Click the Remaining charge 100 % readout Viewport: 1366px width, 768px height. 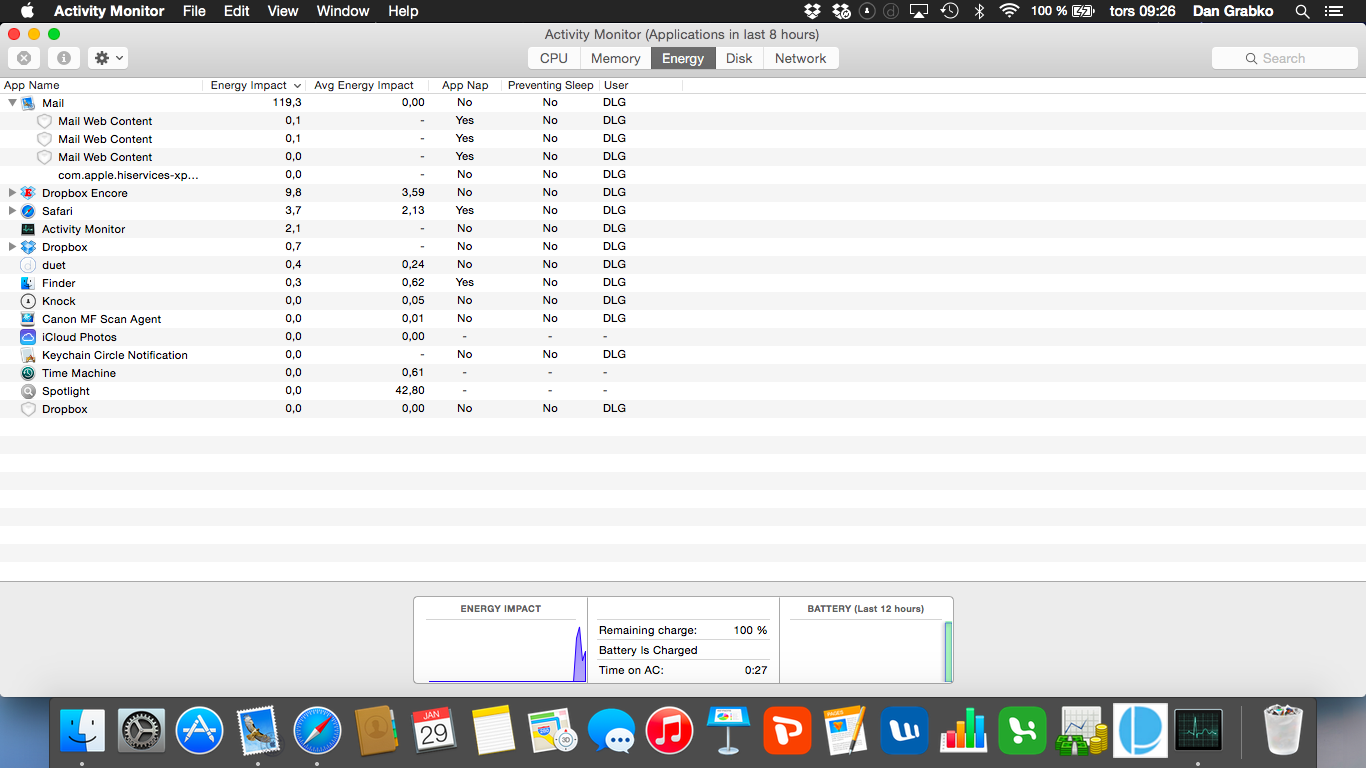[x=683, y=630]
